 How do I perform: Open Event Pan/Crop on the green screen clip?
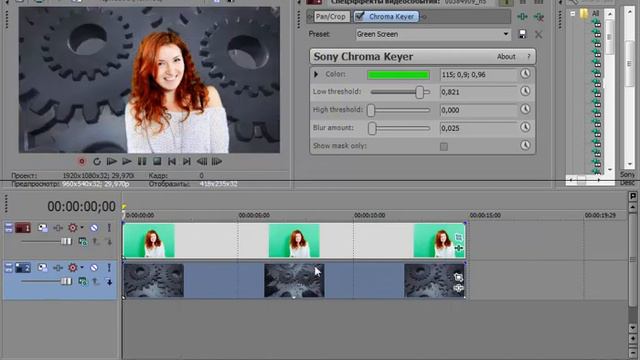[x=458, y=237]
